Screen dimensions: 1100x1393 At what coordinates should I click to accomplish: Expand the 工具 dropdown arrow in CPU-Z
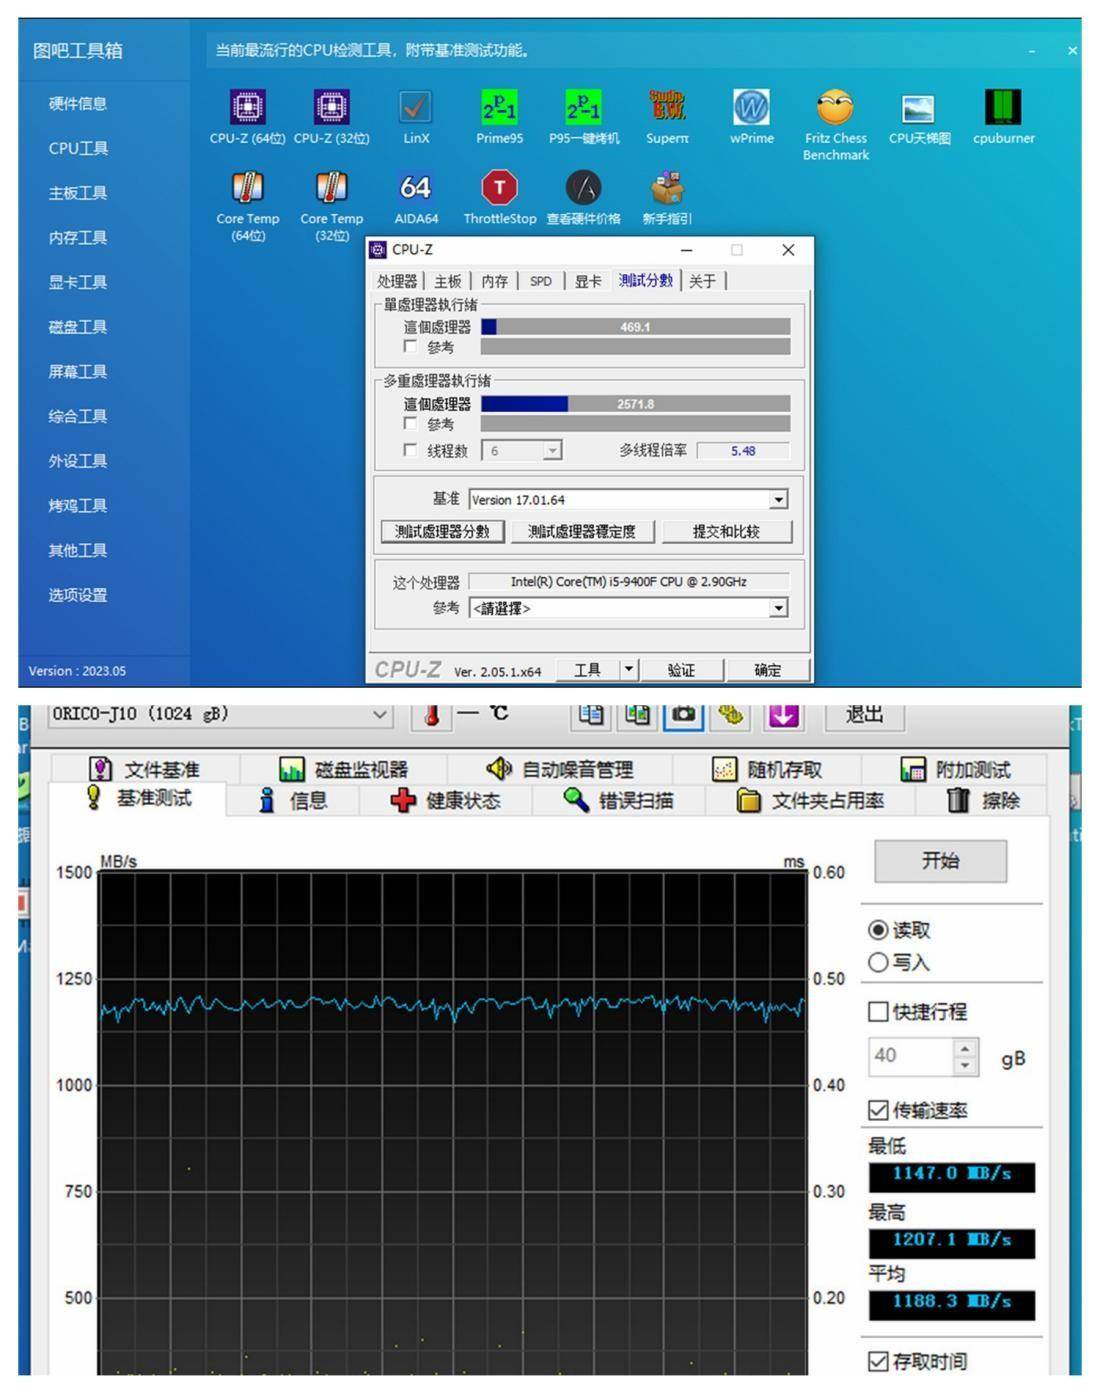(x=629, y=670)
